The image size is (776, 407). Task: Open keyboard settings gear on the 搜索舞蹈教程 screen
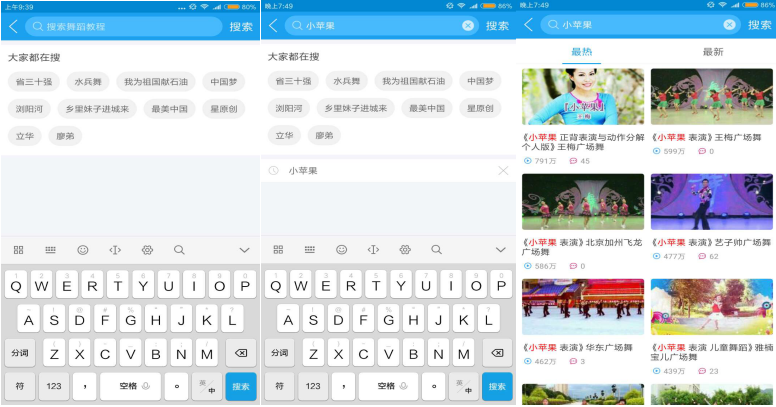pos(147,250)
